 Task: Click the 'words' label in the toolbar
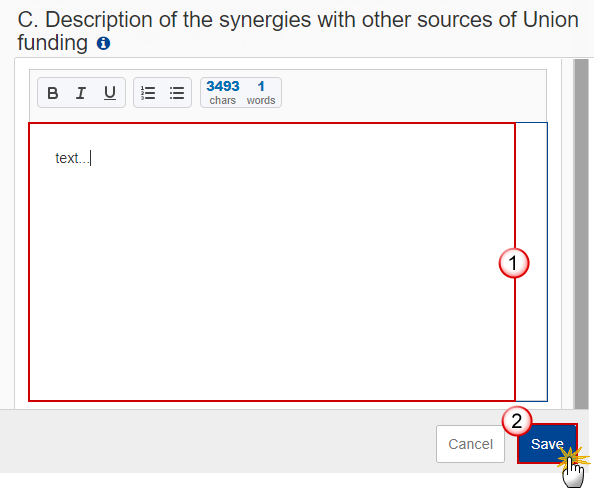(261, 100)
